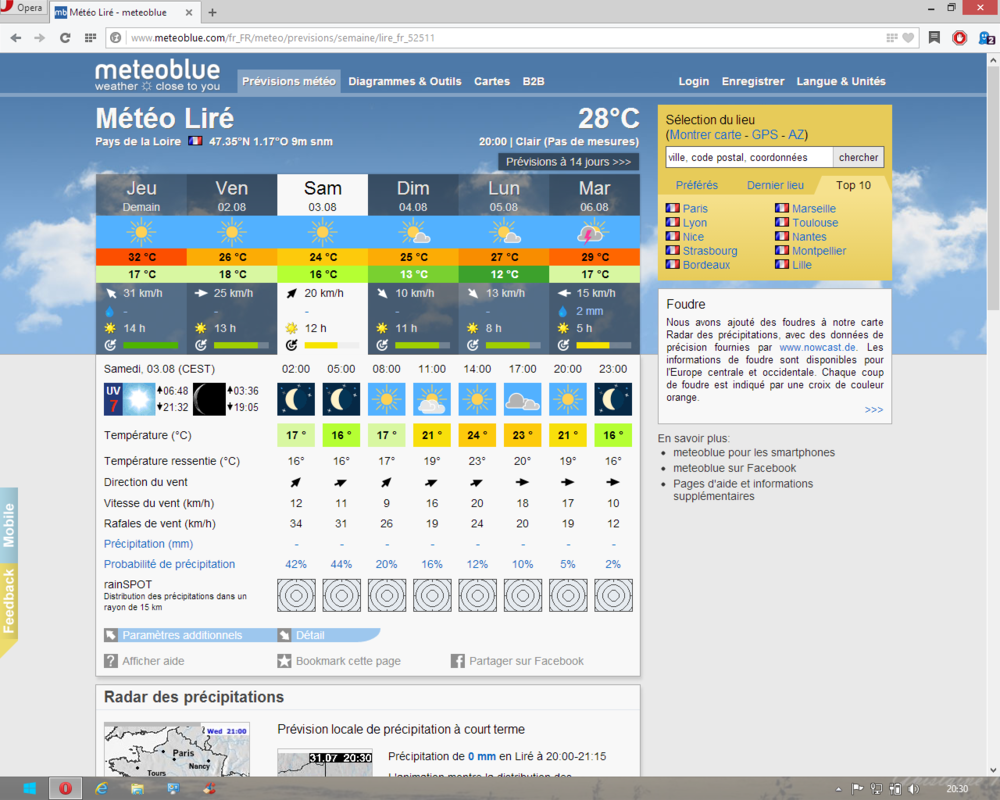The image size is (1000, 800).
Task: Click the radar precipitation map thumbnail
Action: 177,750
